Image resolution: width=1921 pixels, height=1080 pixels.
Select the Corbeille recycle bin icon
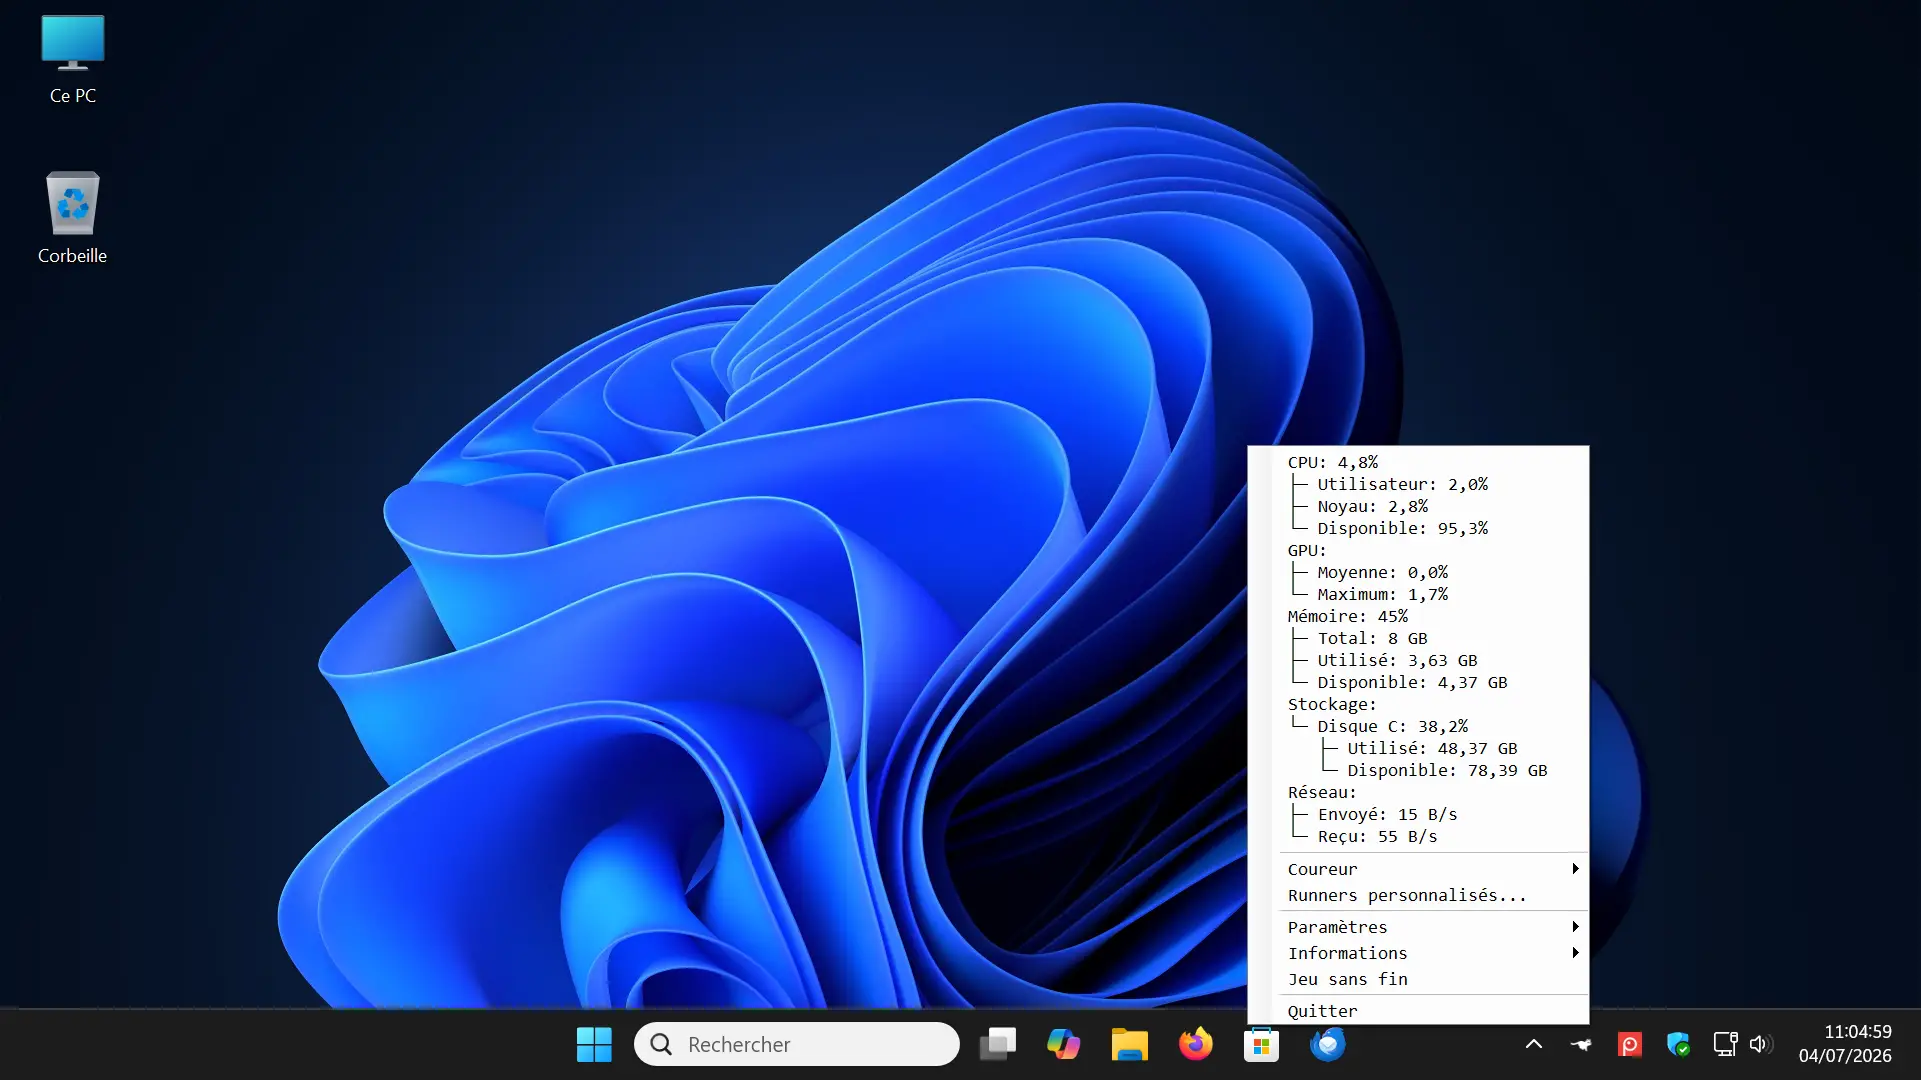point(73,218)
